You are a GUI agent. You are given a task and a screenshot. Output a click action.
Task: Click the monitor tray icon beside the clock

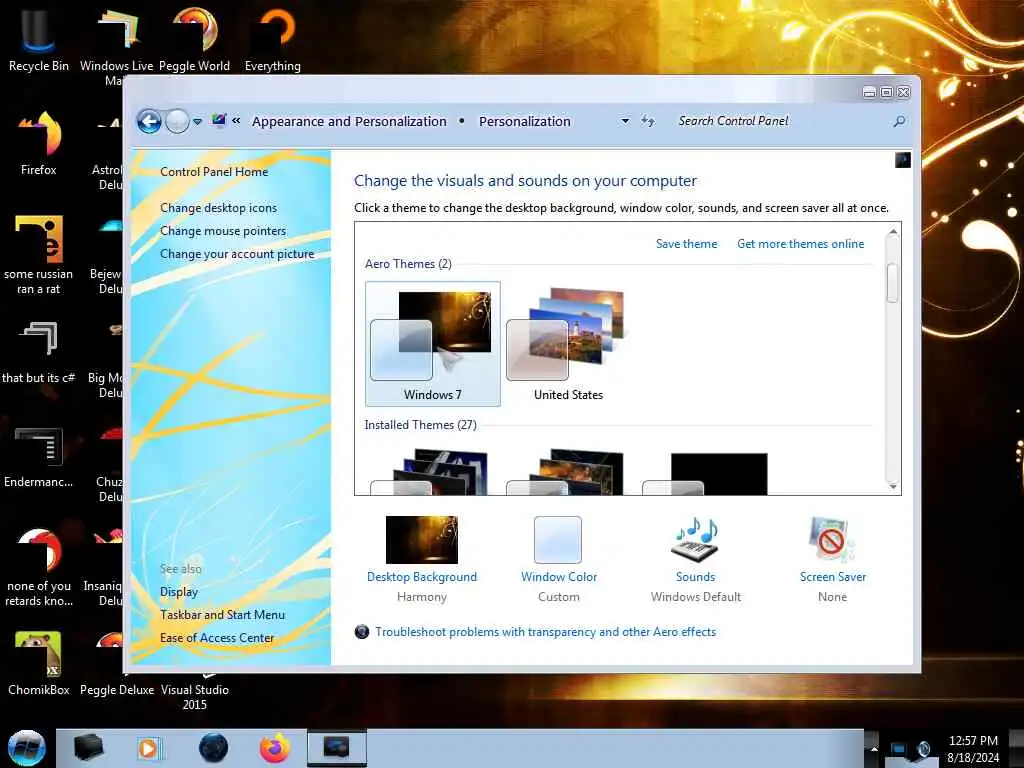[899, 749]
